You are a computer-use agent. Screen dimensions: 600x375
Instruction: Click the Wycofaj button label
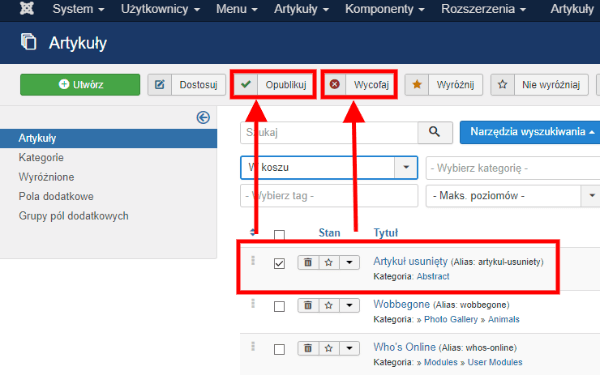[371, 85]
